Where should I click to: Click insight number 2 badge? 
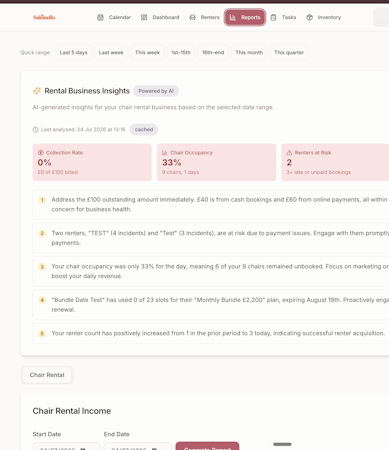click(x=42, y=233)
